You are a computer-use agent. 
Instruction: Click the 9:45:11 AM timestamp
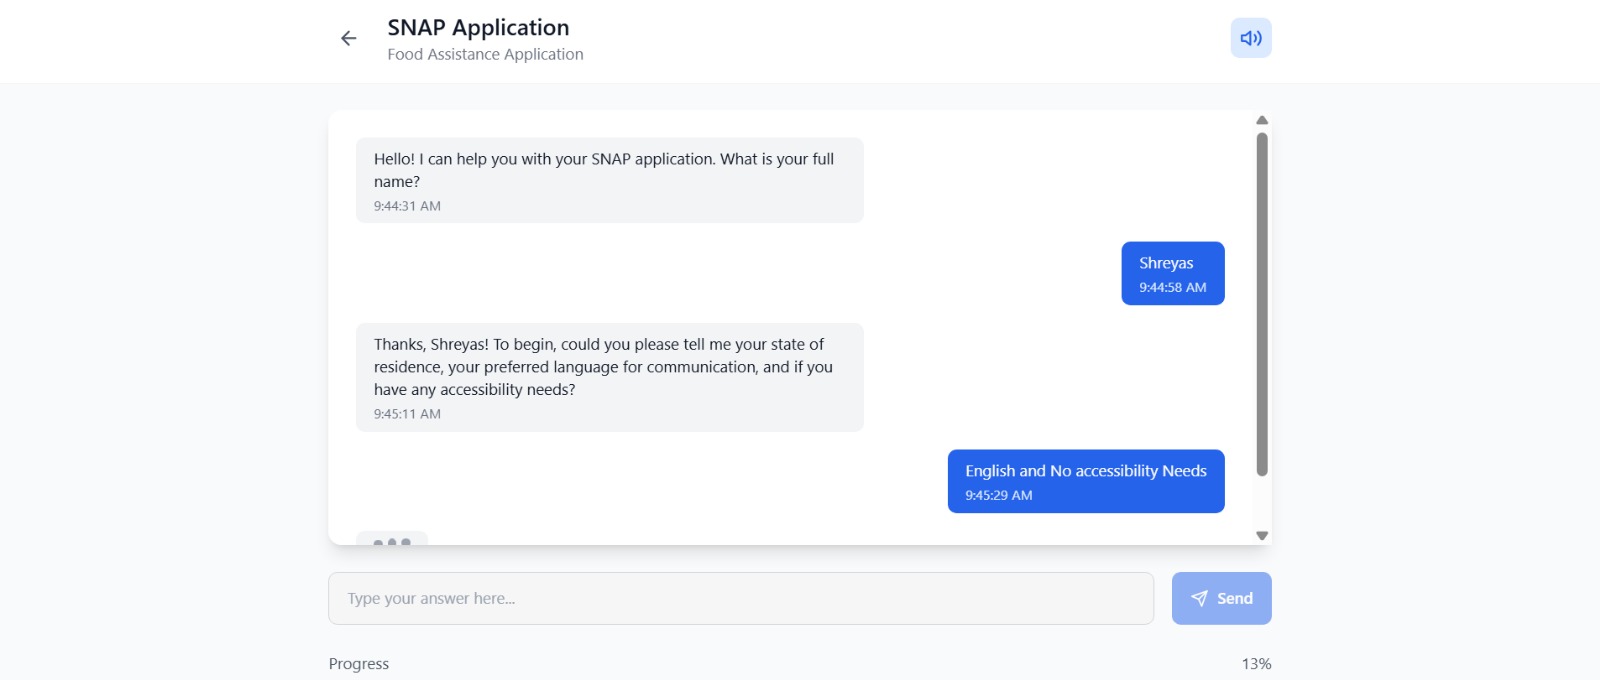click(x=407, y=414)
